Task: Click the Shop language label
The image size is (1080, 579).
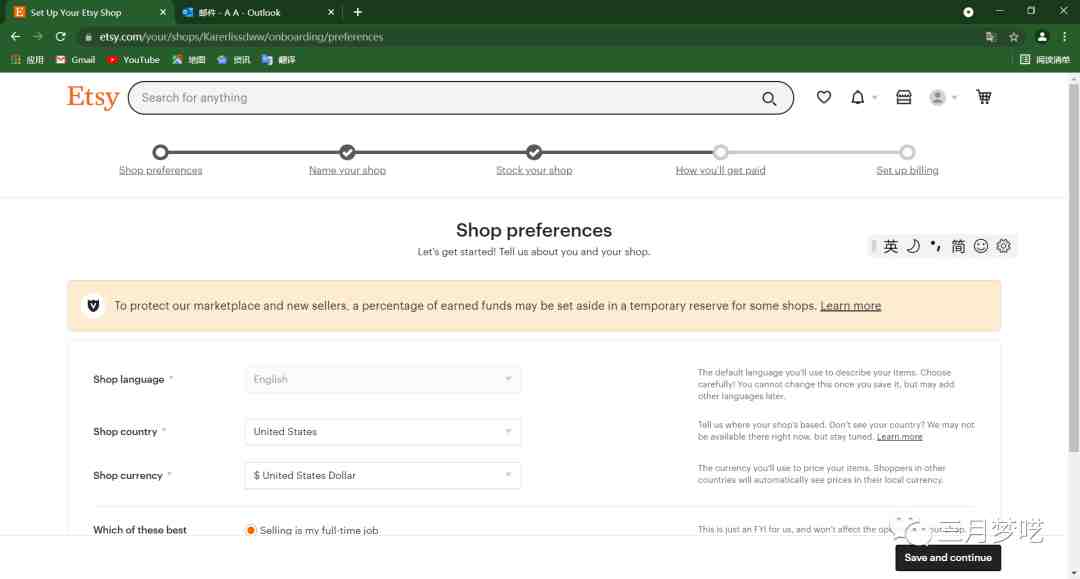Action: point(129,379)
